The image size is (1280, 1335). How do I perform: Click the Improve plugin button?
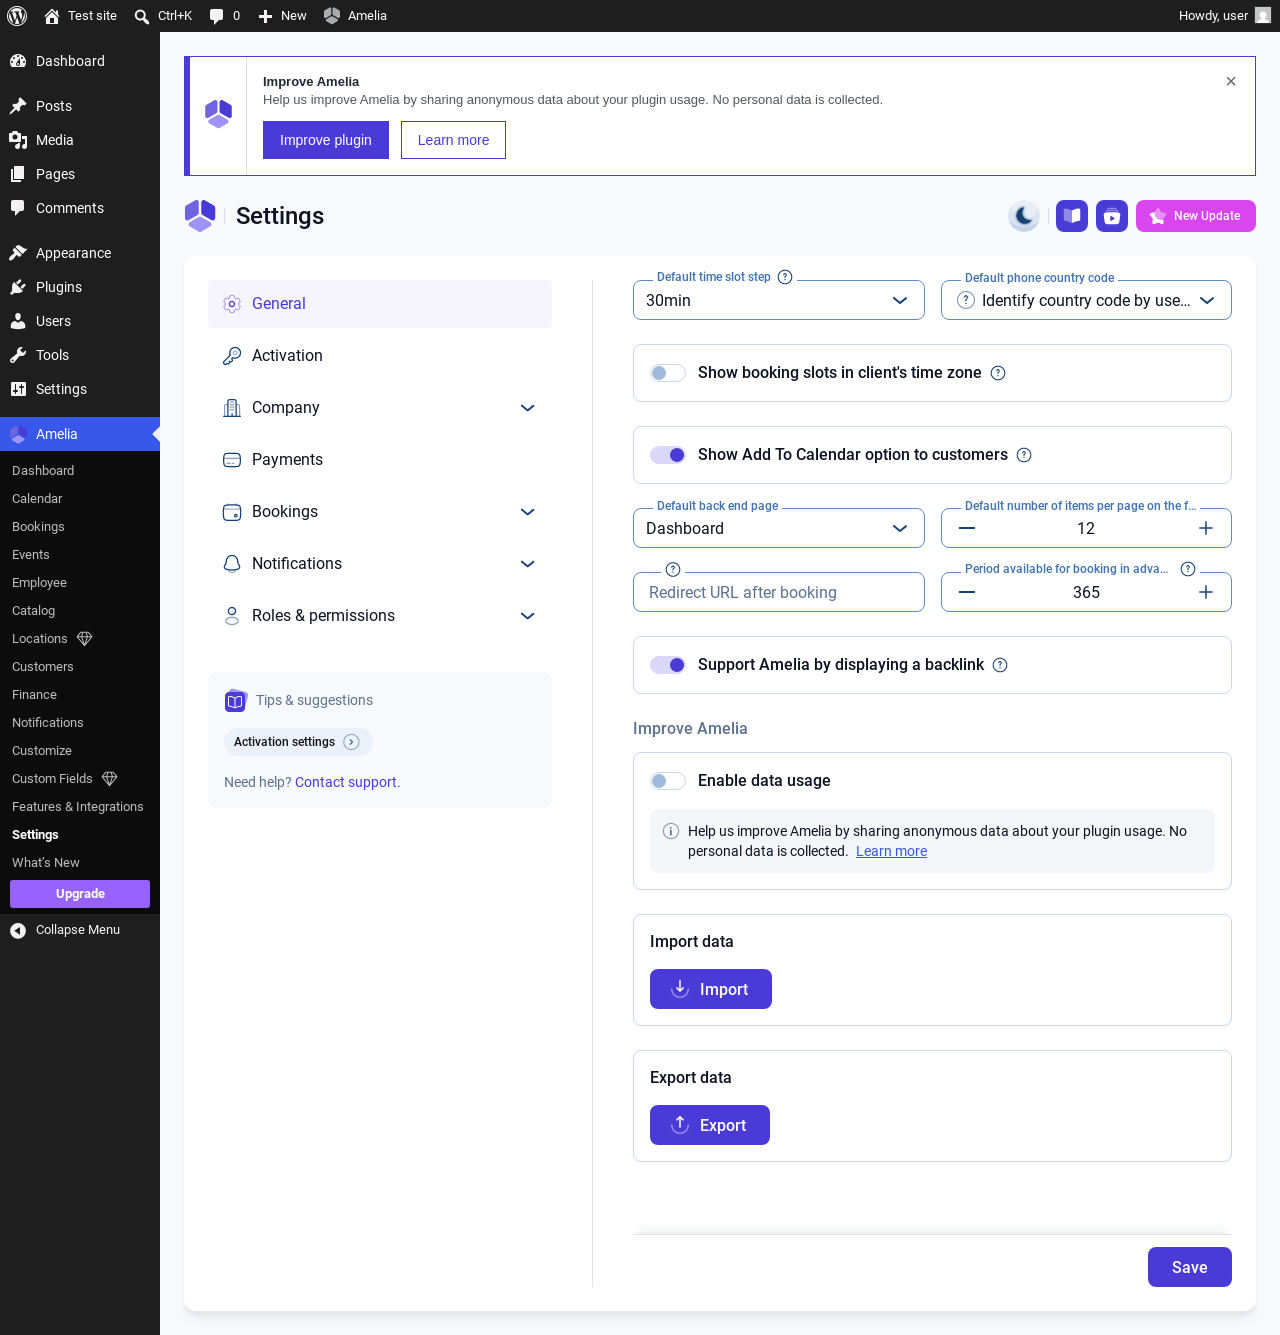[326, 140]
